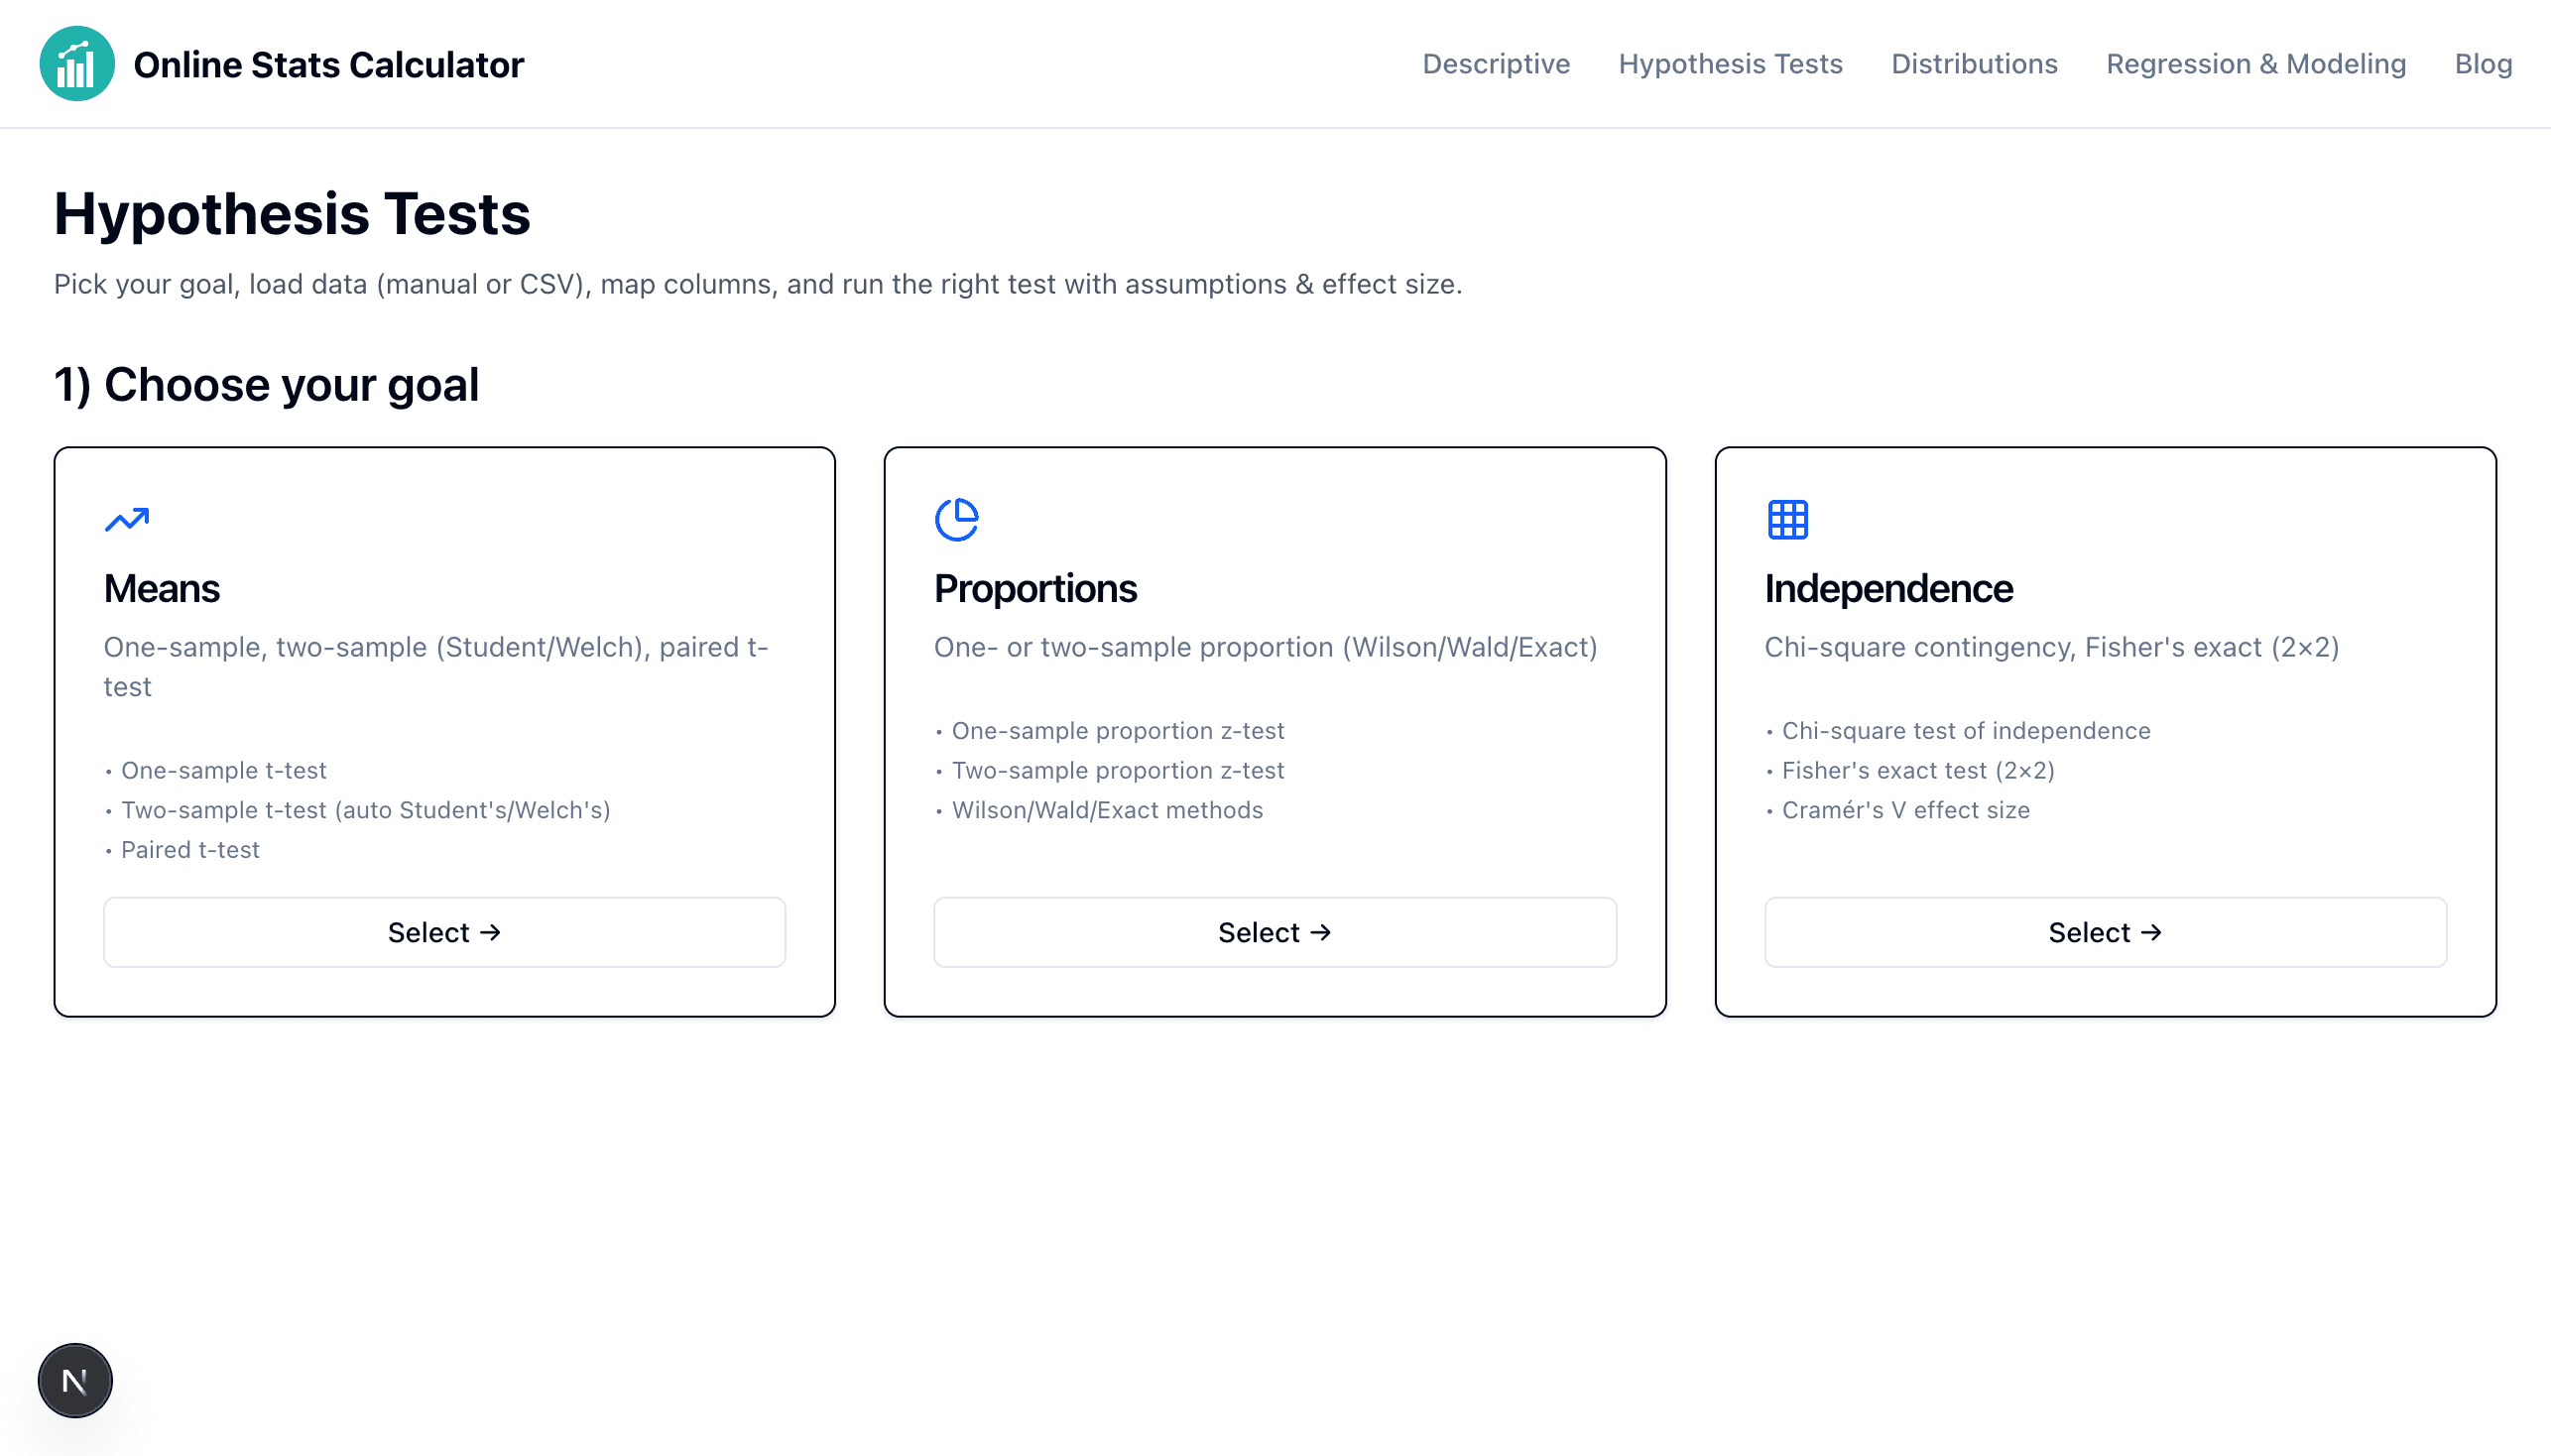Click the grid icon on Independence card
Image resolution: width=2551 pixels, height=1456 pixels.
pyautogui.click(x=1786, y=519)
